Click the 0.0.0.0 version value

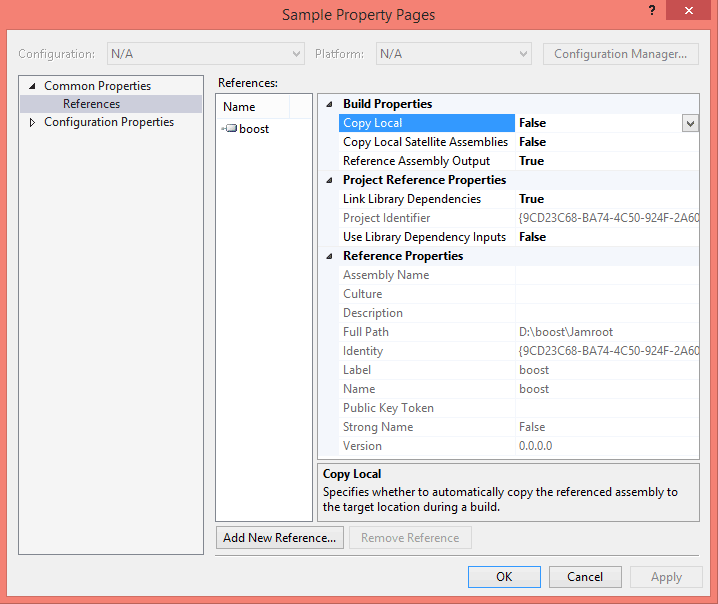pyautogui.click(x=535, y=446)
